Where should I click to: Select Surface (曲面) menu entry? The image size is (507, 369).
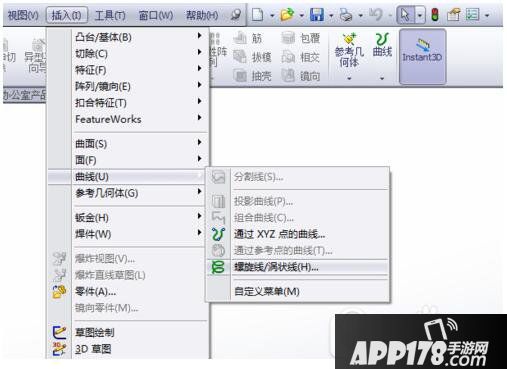[128, 144]
